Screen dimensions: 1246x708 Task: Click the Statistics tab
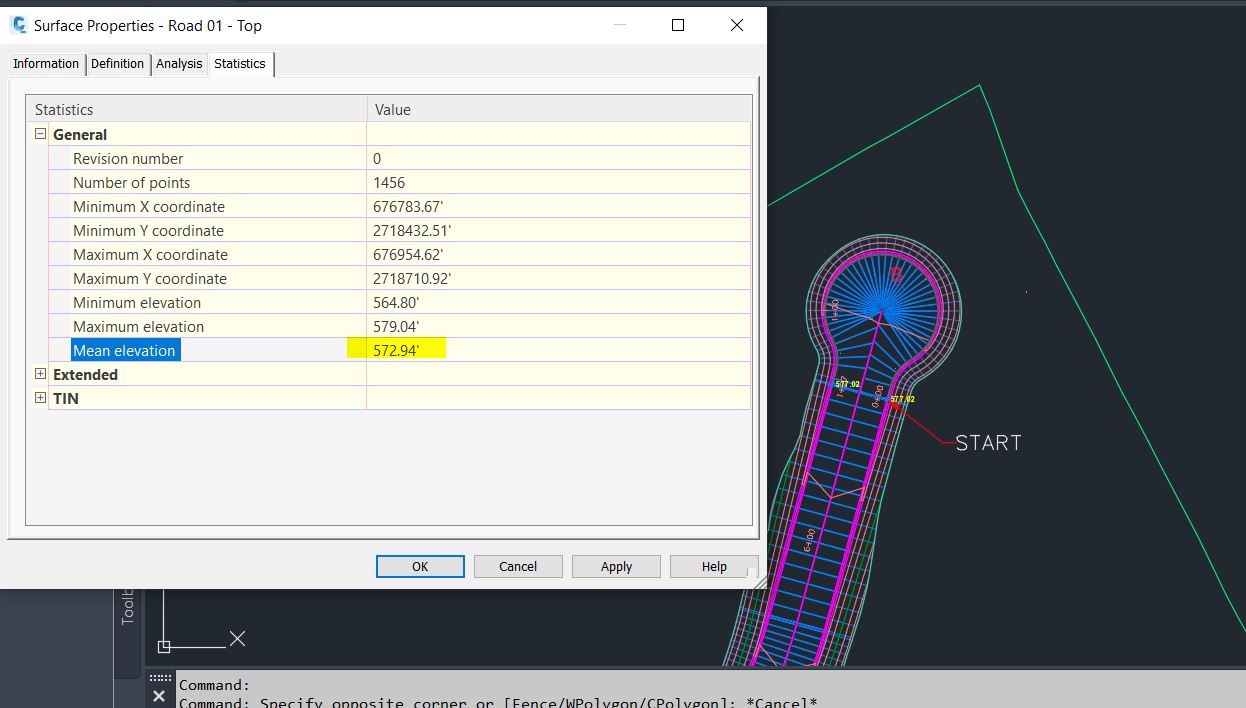click(240, 63)
